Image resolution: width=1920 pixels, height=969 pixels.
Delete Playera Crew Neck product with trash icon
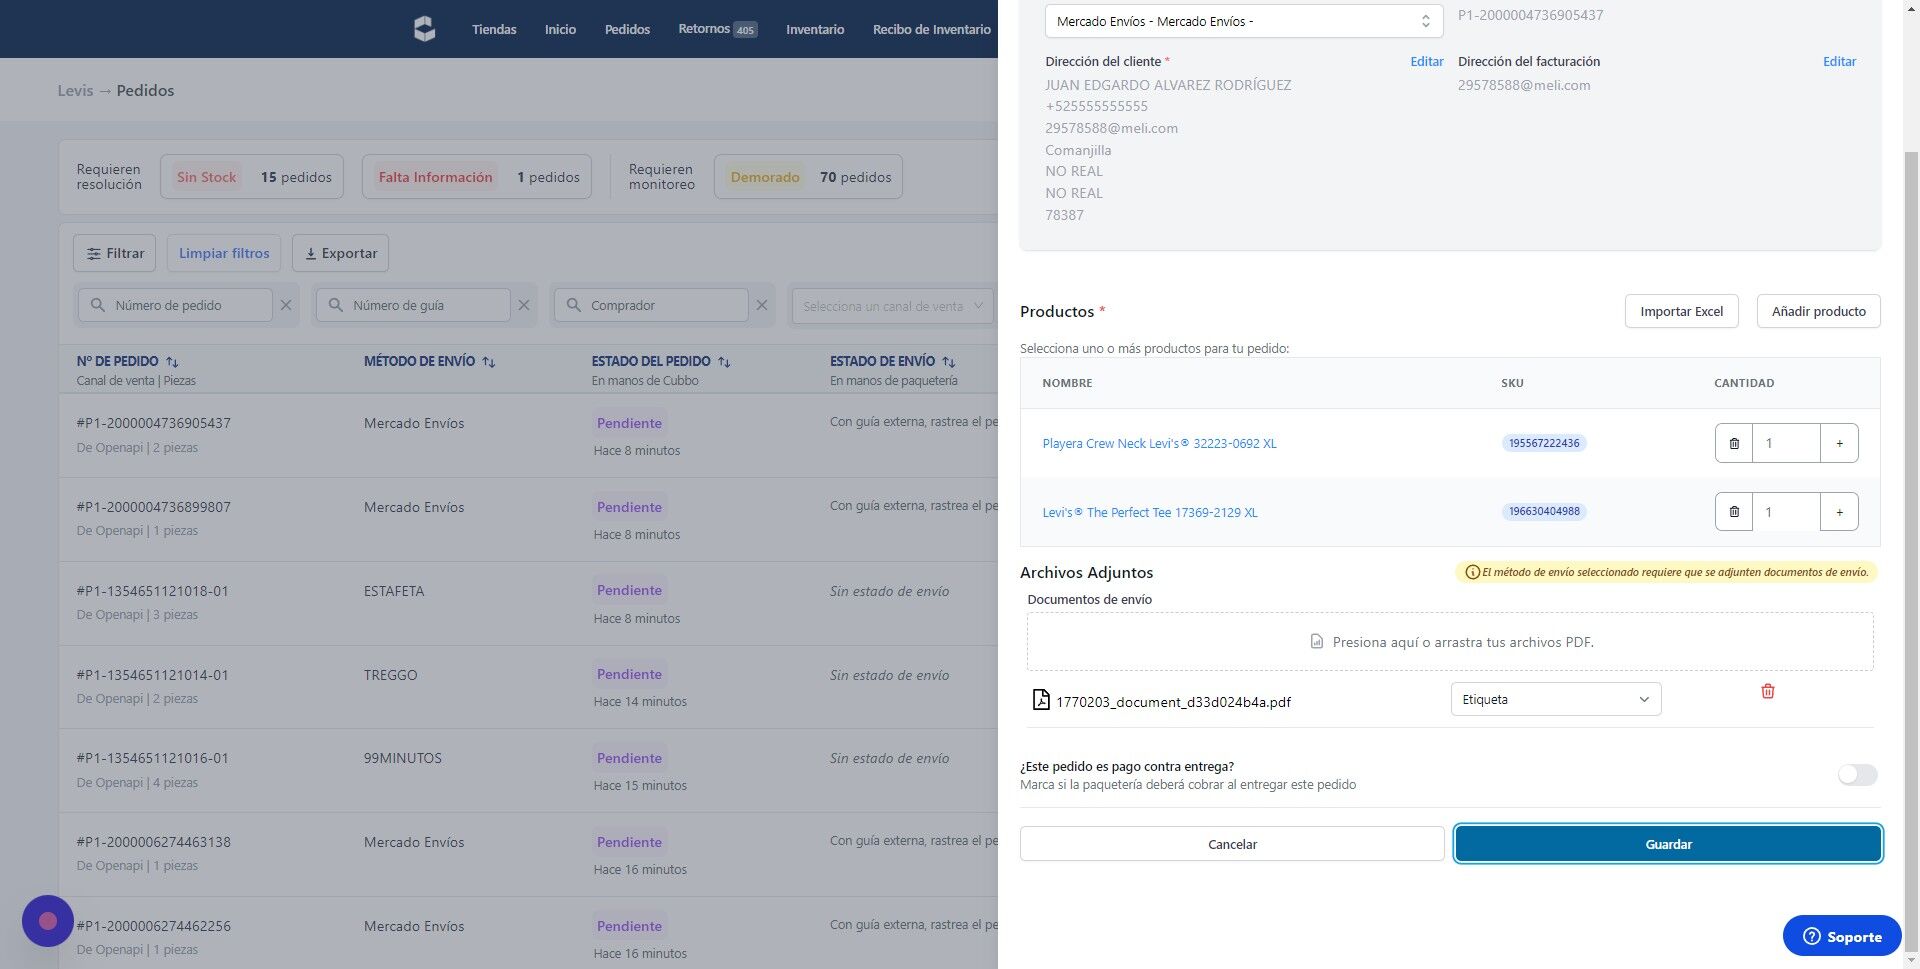(1734, 443)
